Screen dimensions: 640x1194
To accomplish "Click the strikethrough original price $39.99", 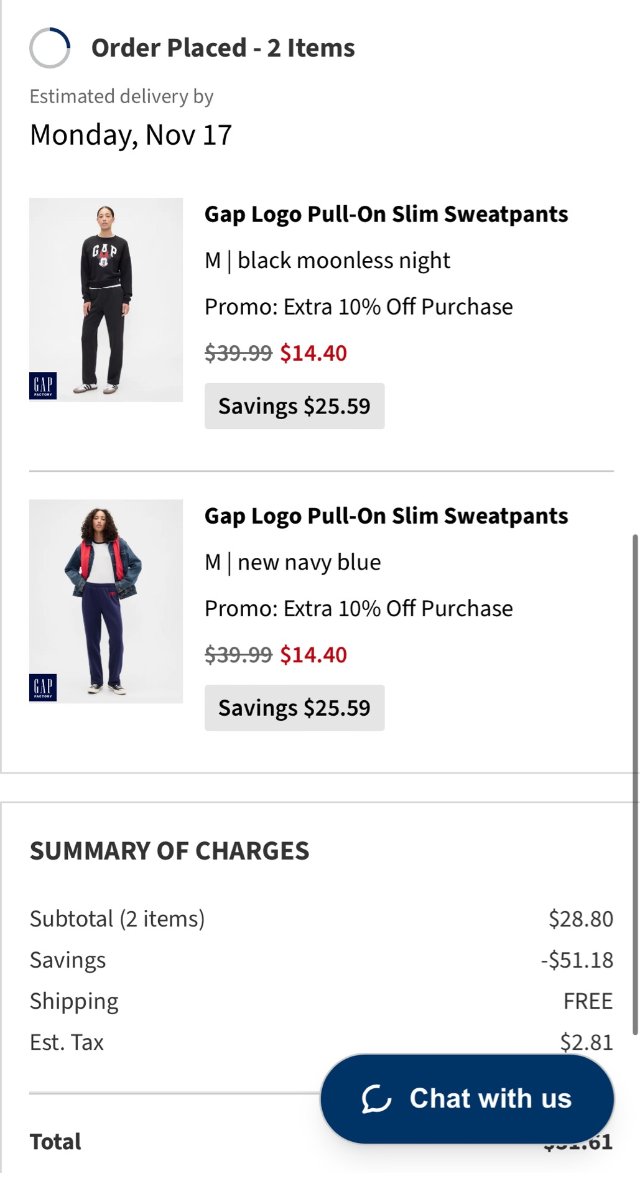I will pos(239,353).
